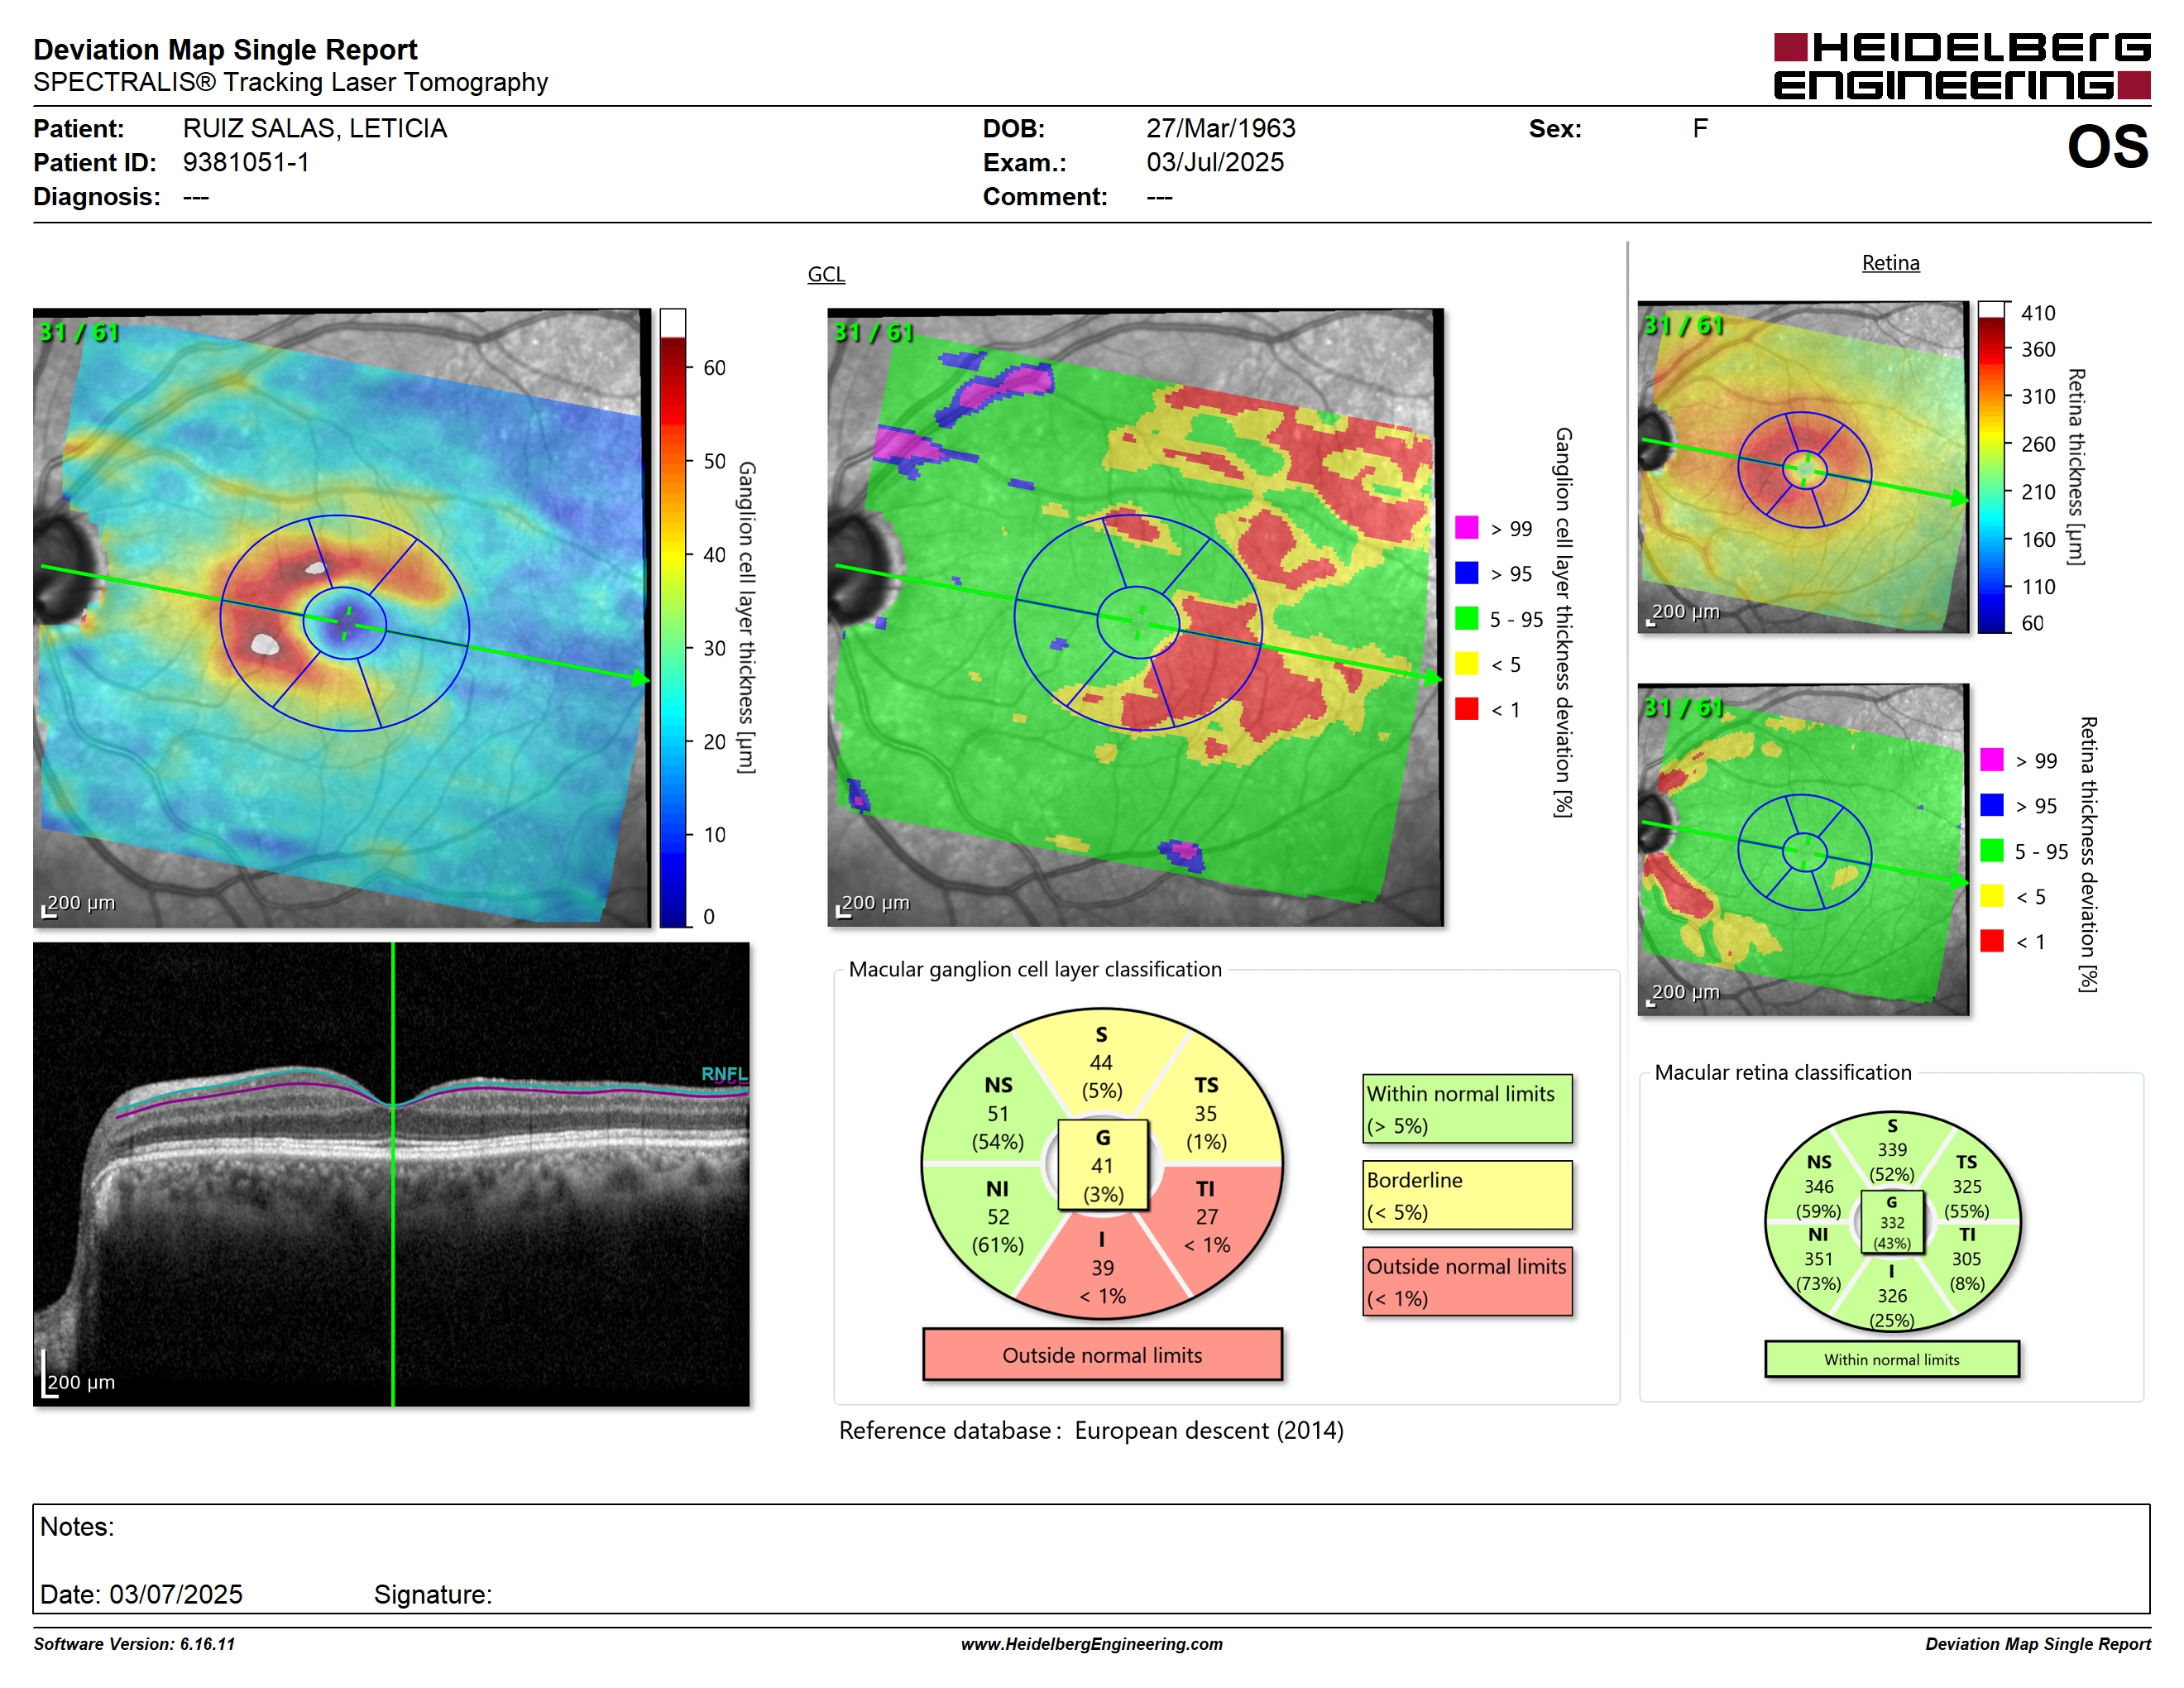Image resolution: width=2184 pixels, height=1688 pixels.
Task: Click the yellow <5 swatch in GCL deviation legend
Action: (1466, 663)
